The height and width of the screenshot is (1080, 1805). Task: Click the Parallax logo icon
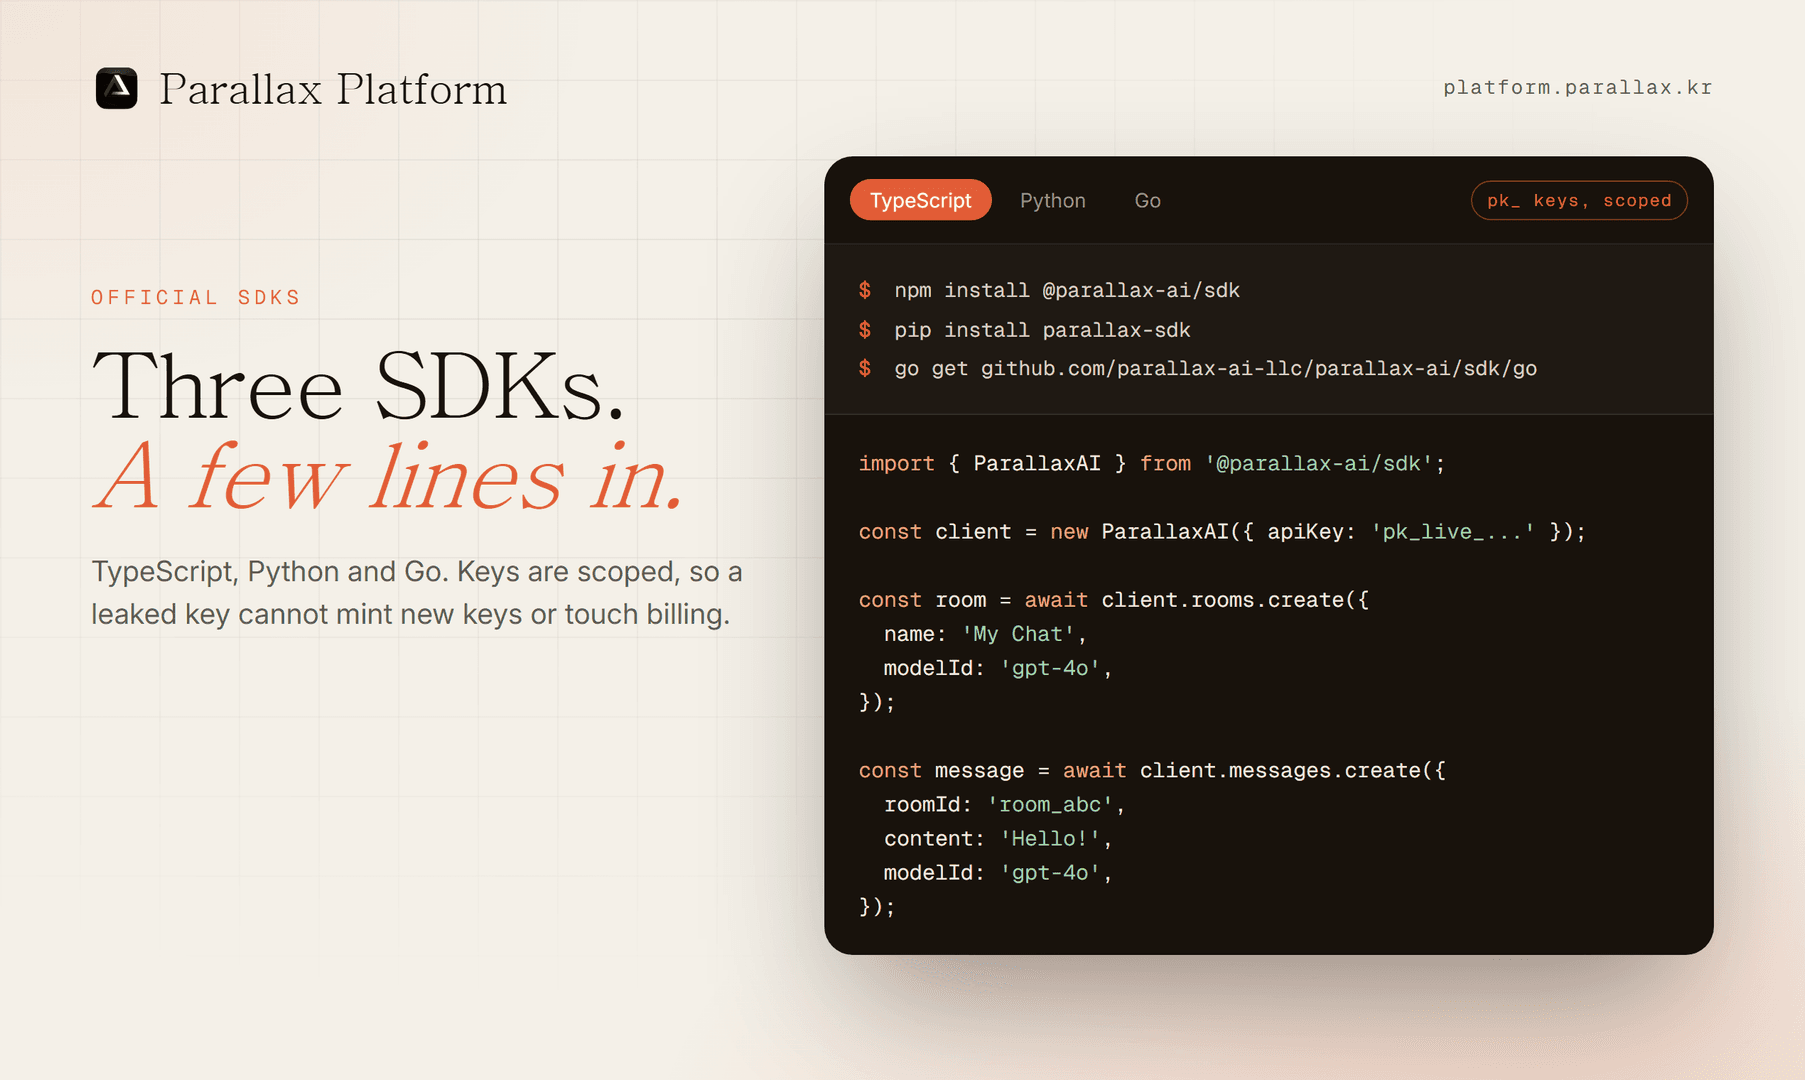click(x=116, y=88)
